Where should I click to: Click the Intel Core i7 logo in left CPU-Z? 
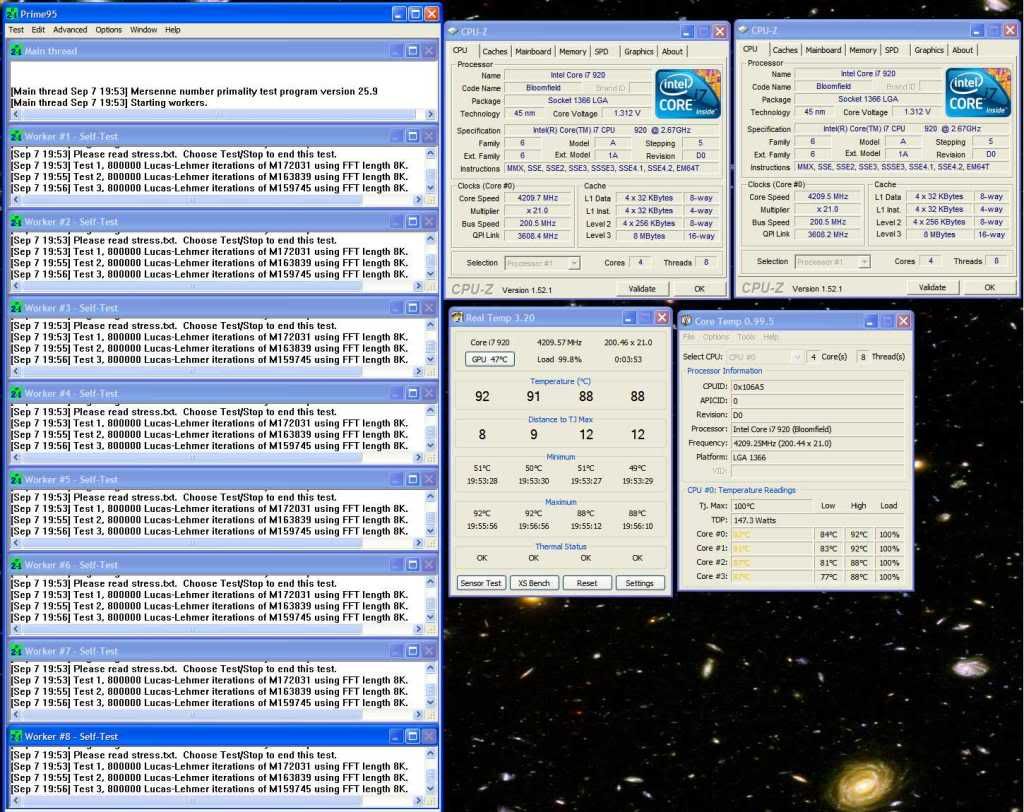pos(688,93)
